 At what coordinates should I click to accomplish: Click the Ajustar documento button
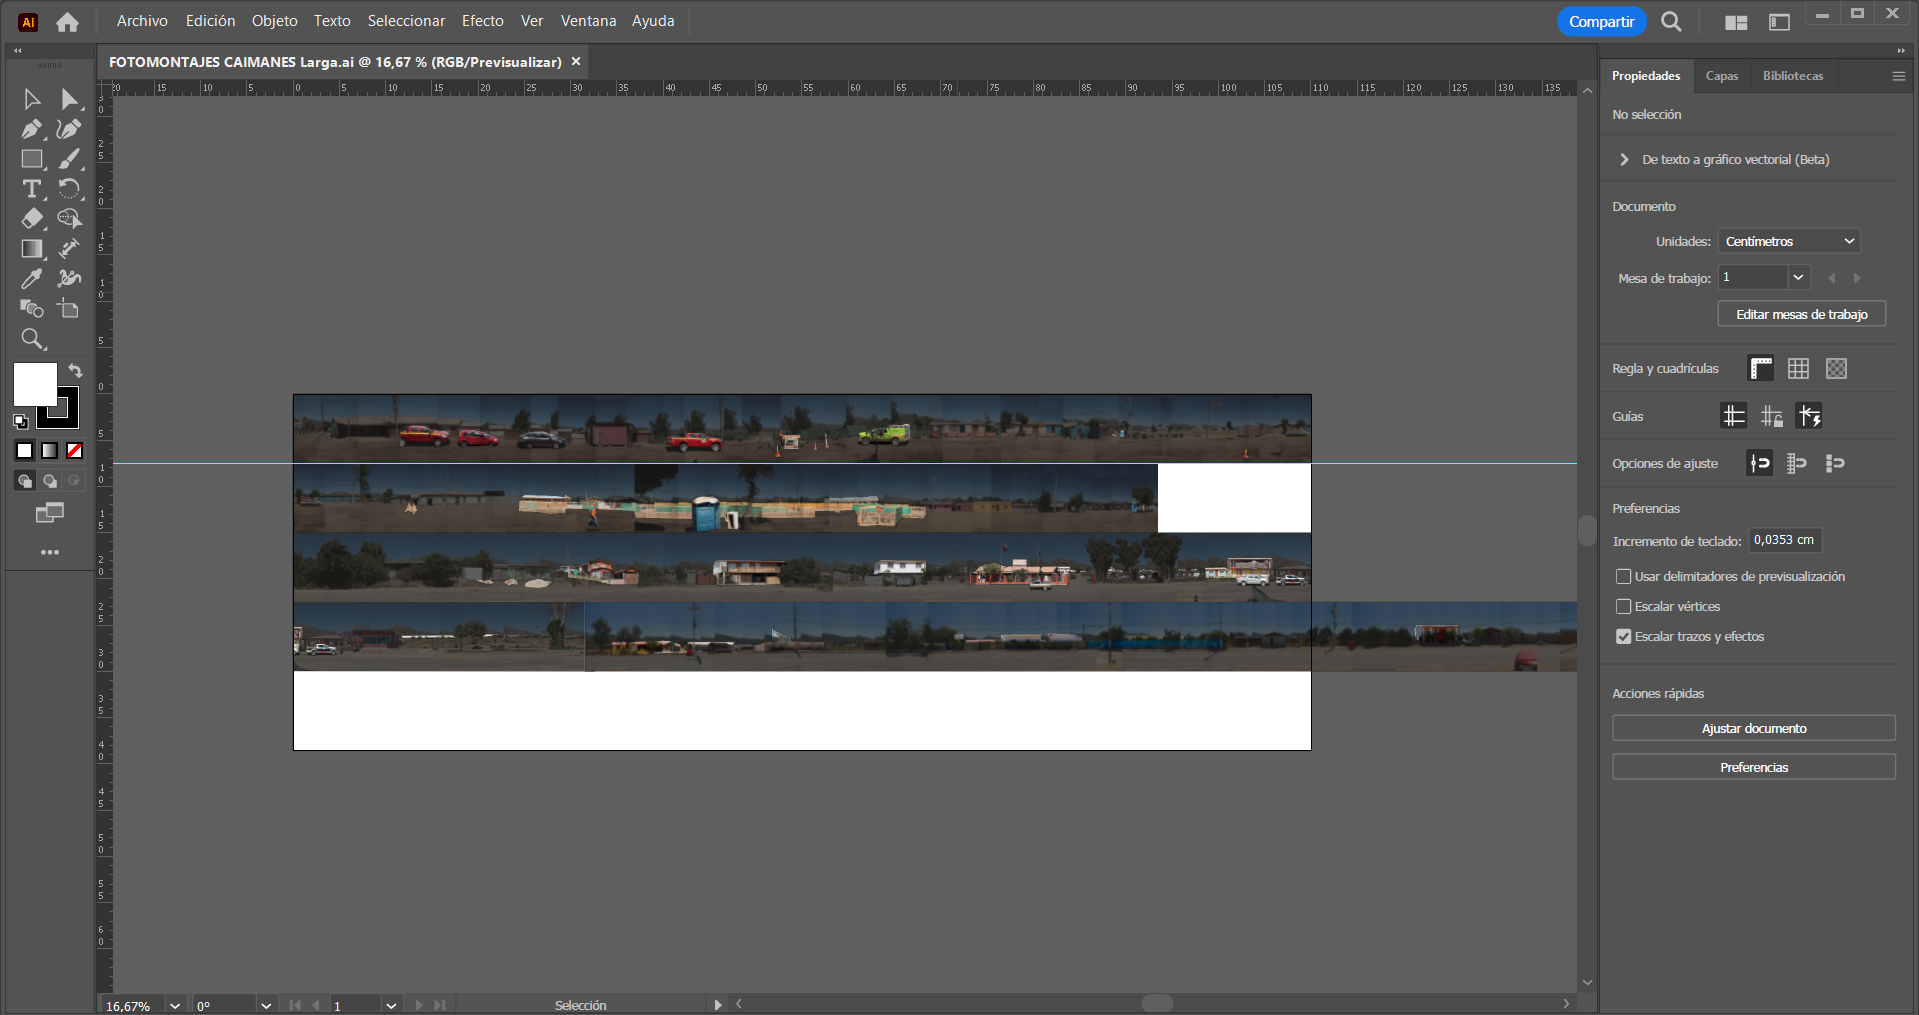click(x=1753, y=728)
